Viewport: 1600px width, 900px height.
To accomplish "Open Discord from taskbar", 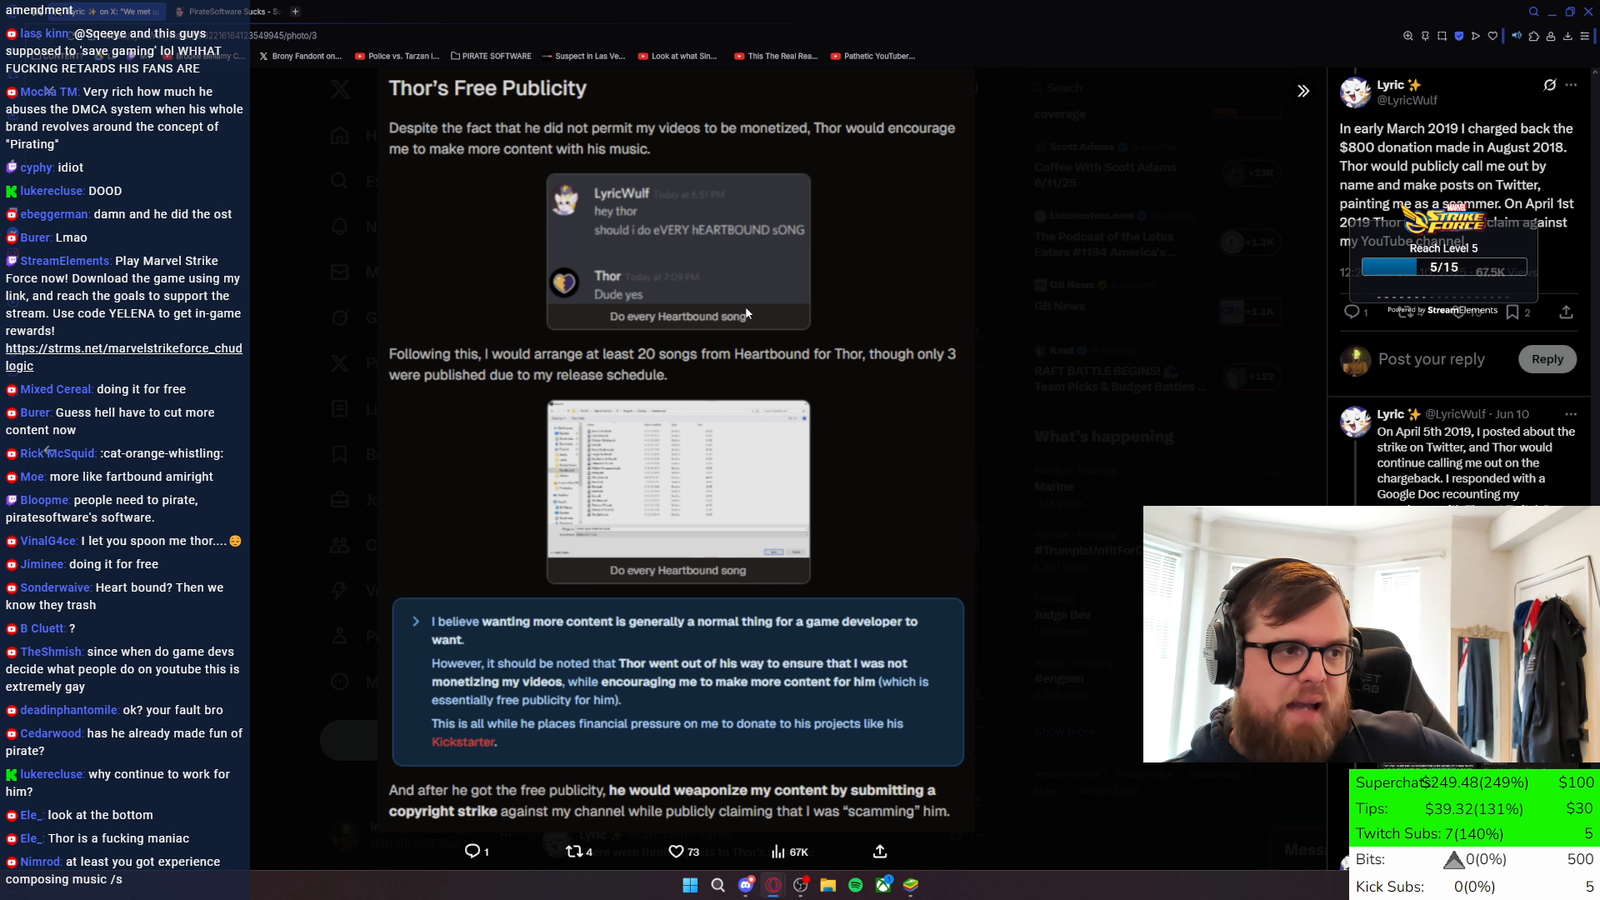I will pos(746,885).
